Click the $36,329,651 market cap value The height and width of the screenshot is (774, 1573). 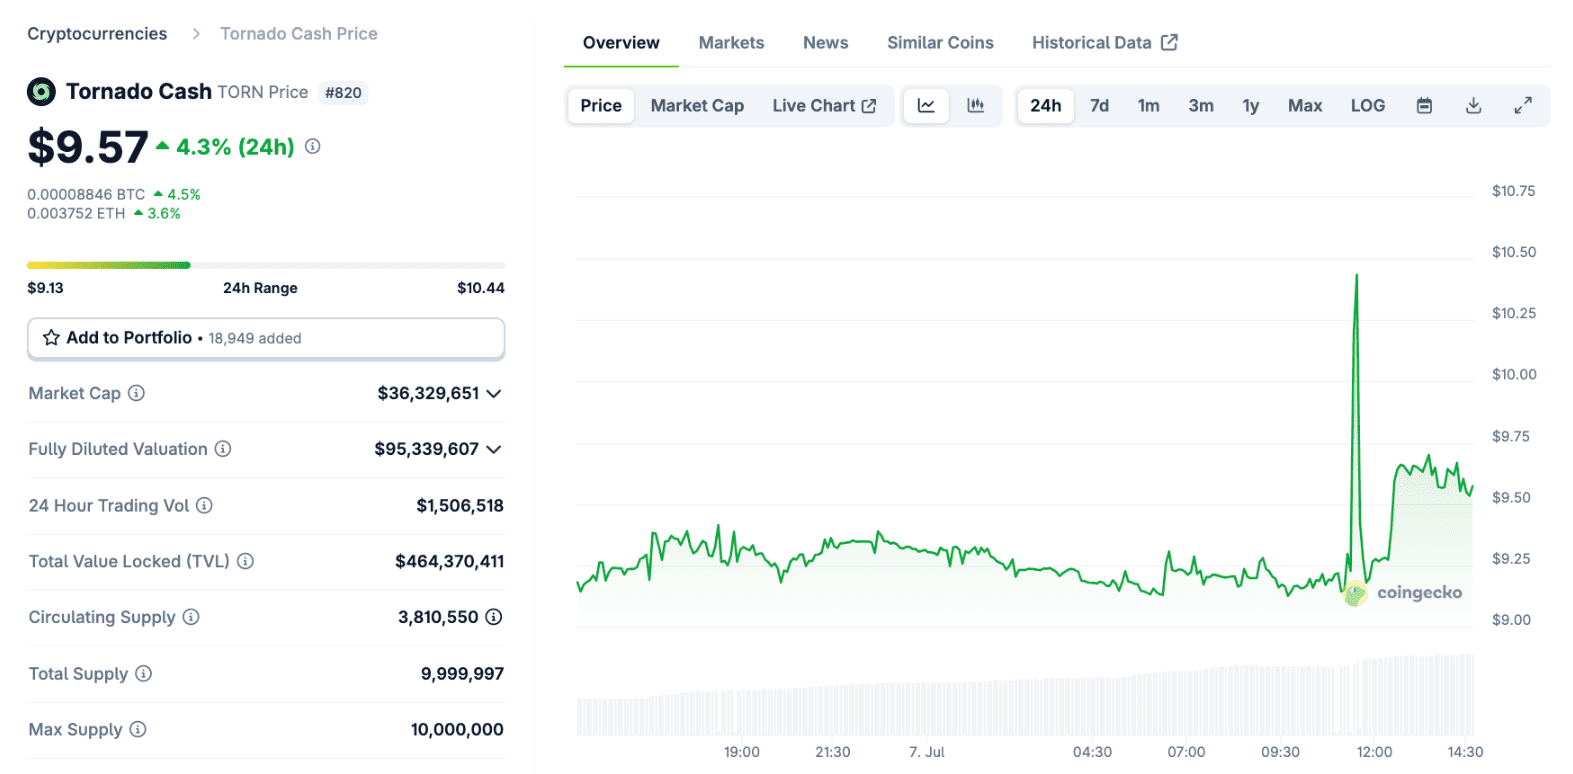429,393
